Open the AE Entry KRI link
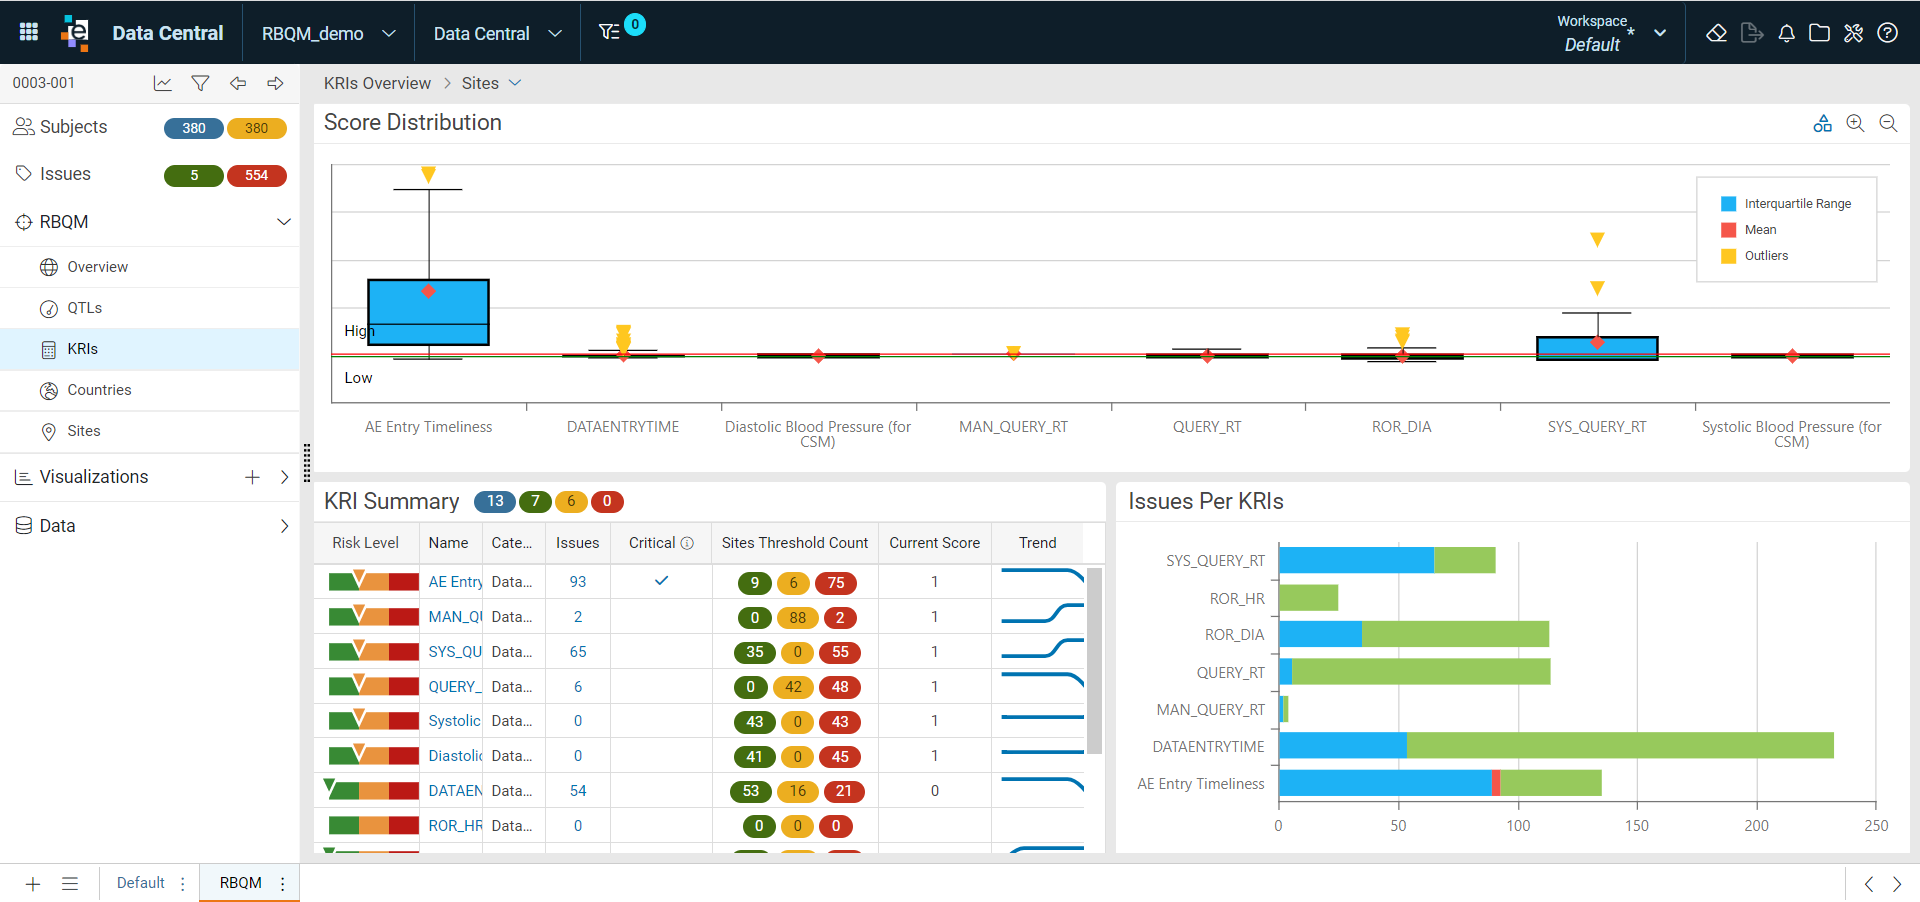This screenshot has height=902, width=1920. pos(455,582)
